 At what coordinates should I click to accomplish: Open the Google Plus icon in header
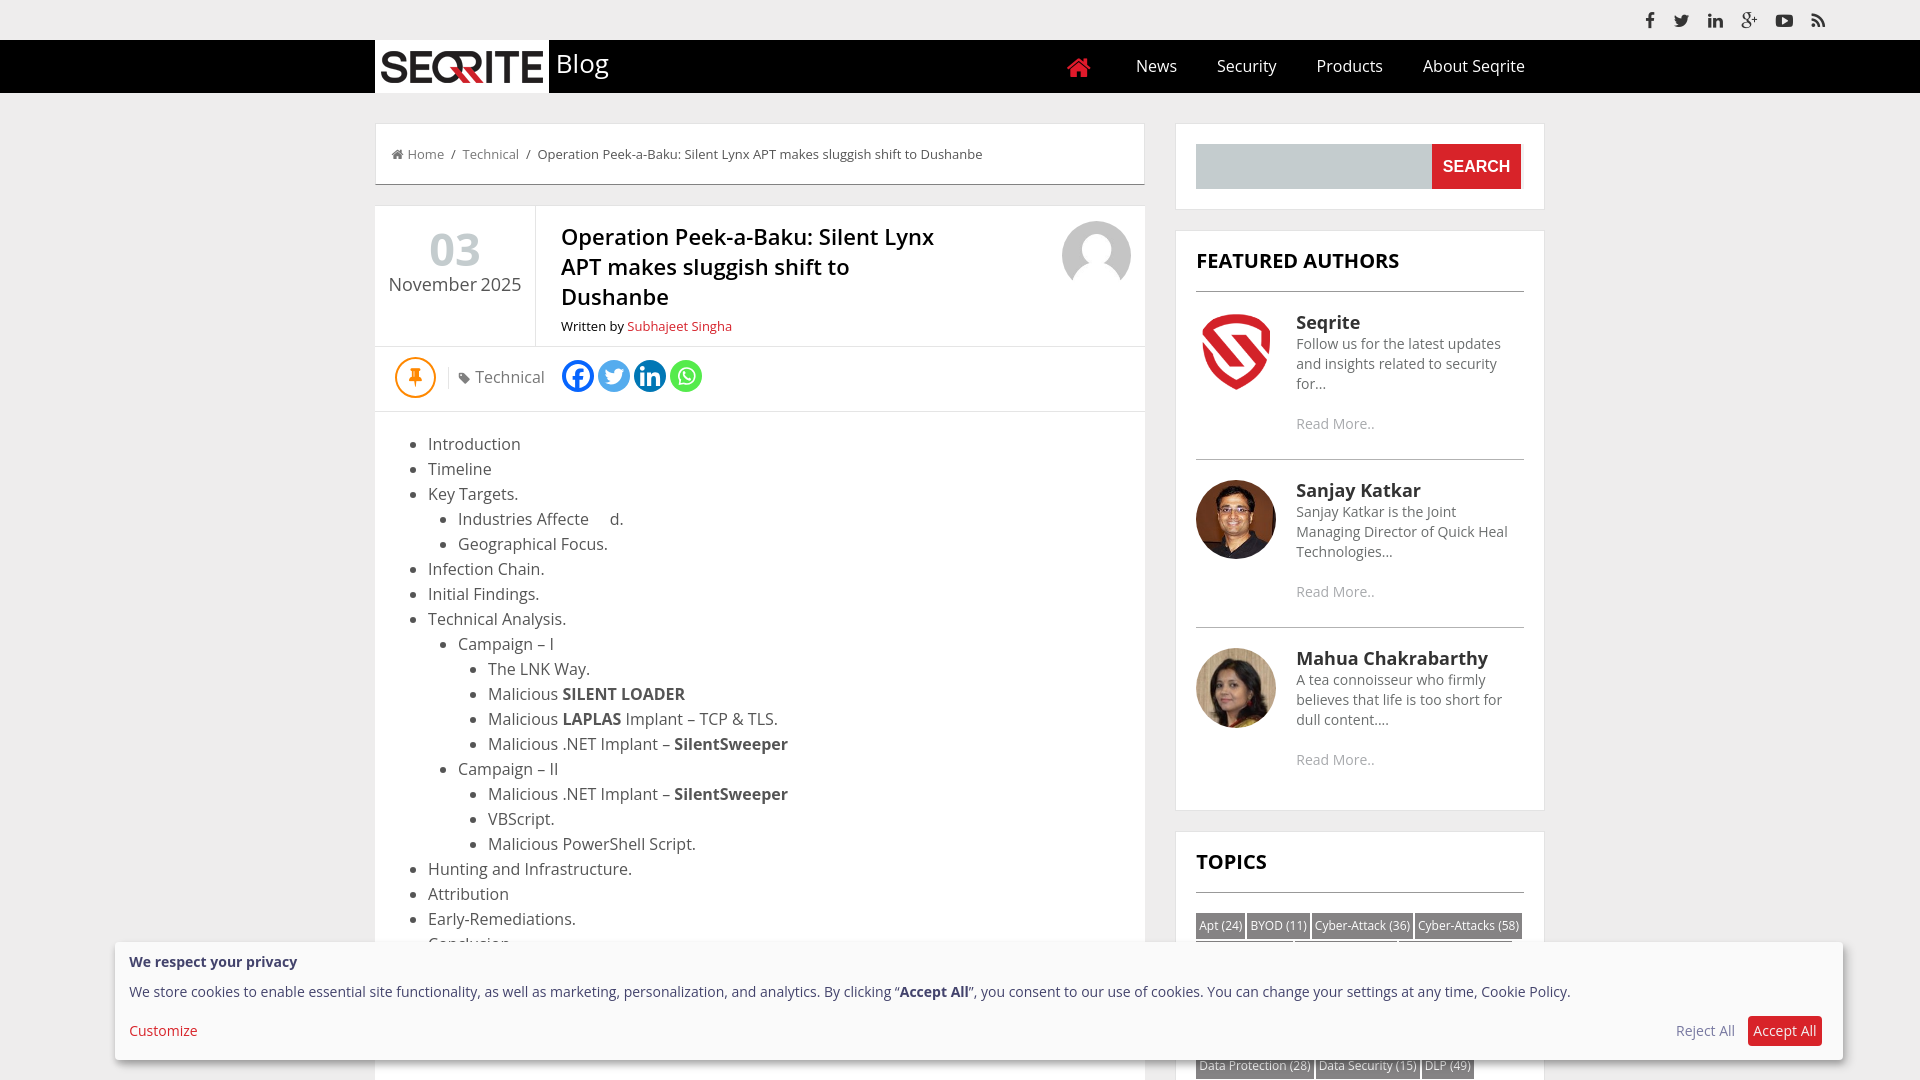1749,20
